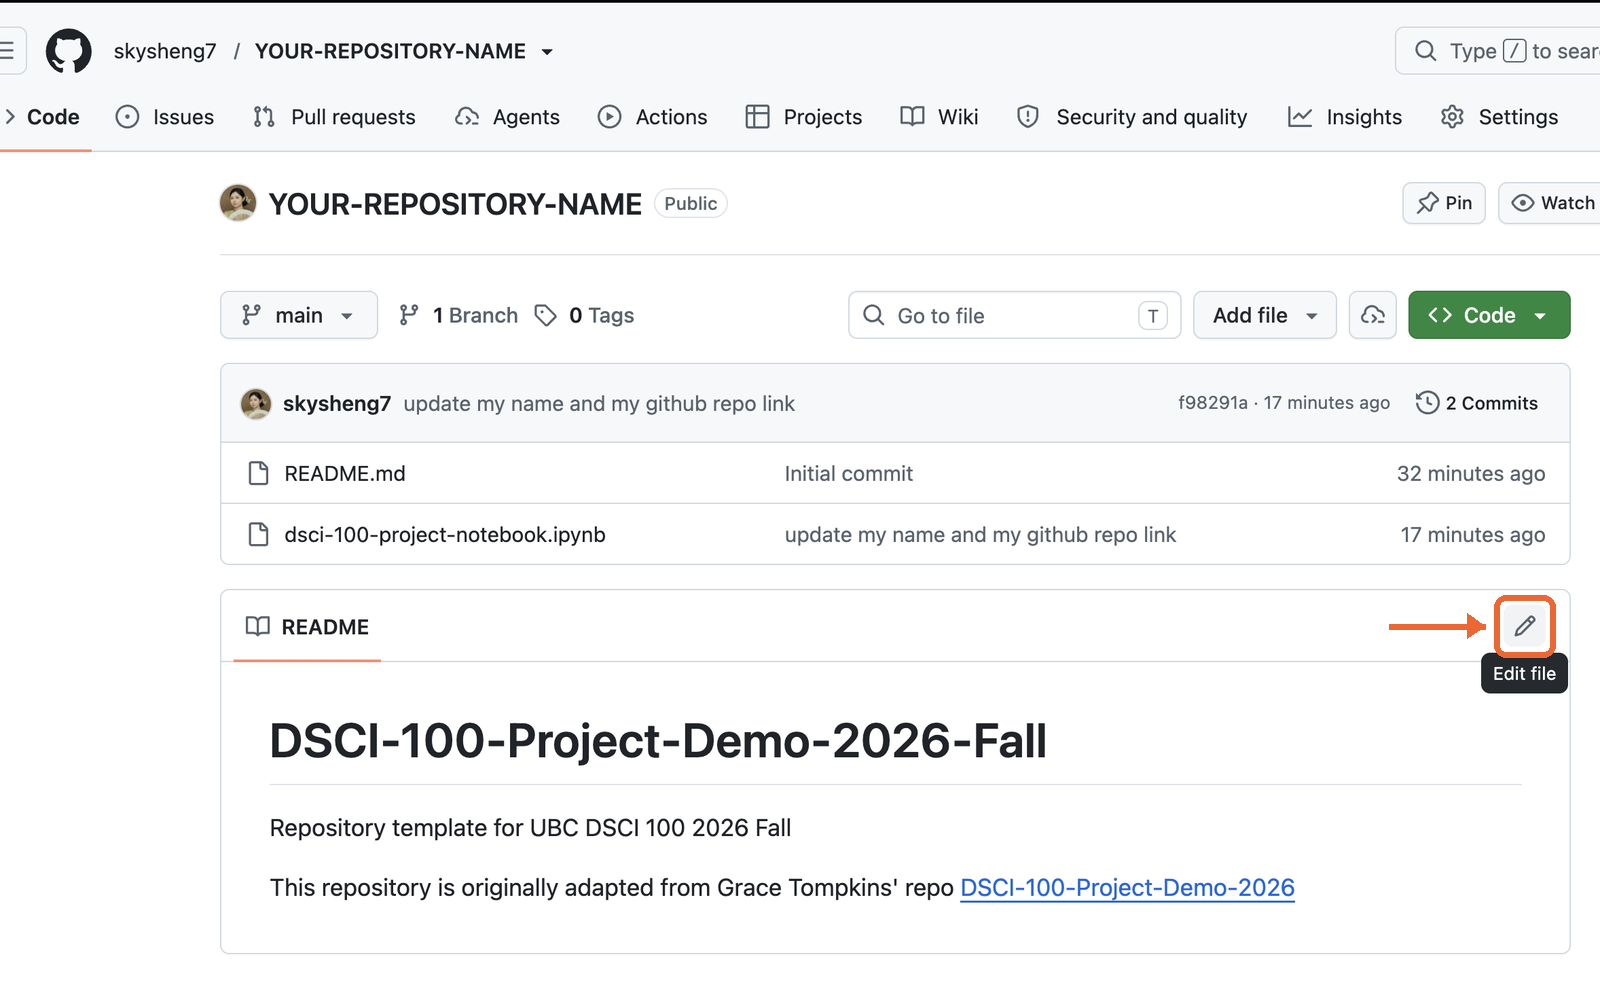Image resolution: width=1600 pixels, height=993 pixels.
Task: Click the header search box
Action: tap(1498, 51)
